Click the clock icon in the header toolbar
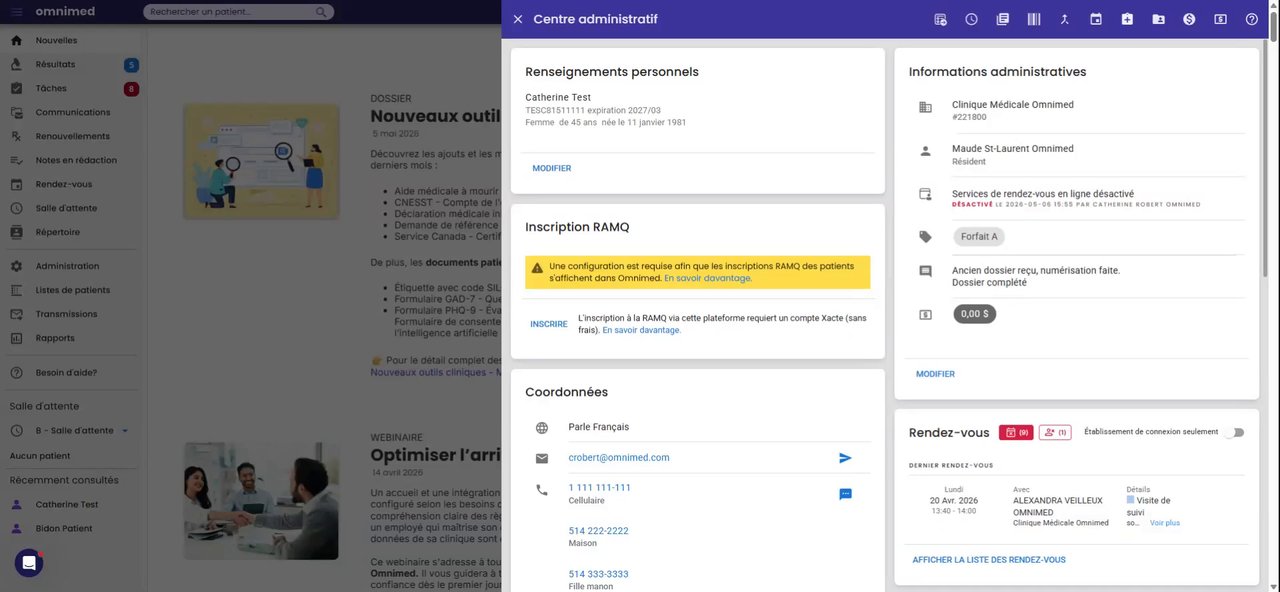 [971, 19]
